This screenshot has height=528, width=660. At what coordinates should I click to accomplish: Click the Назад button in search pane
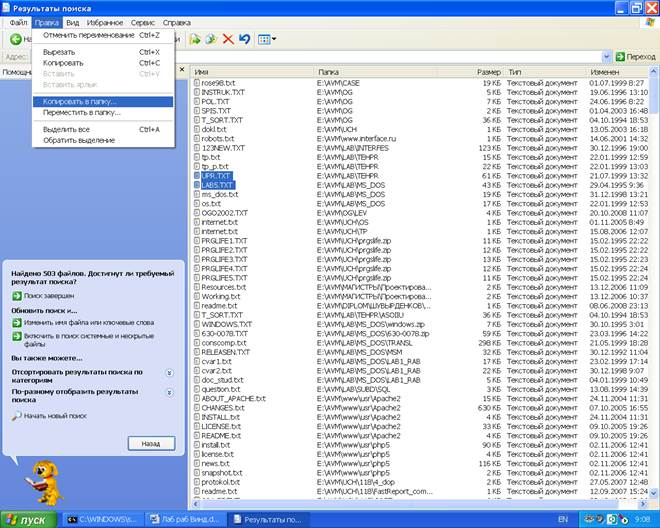151,443
